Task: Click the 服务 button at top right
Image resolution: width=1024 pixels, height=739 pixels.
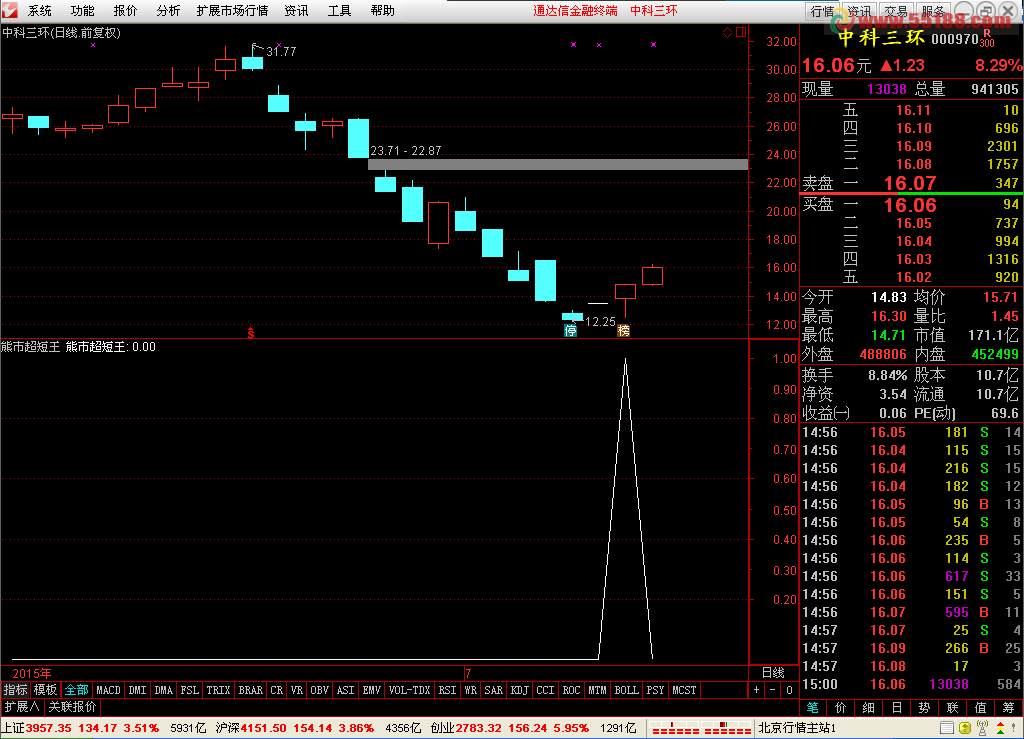Action: (x=933, y=10)
